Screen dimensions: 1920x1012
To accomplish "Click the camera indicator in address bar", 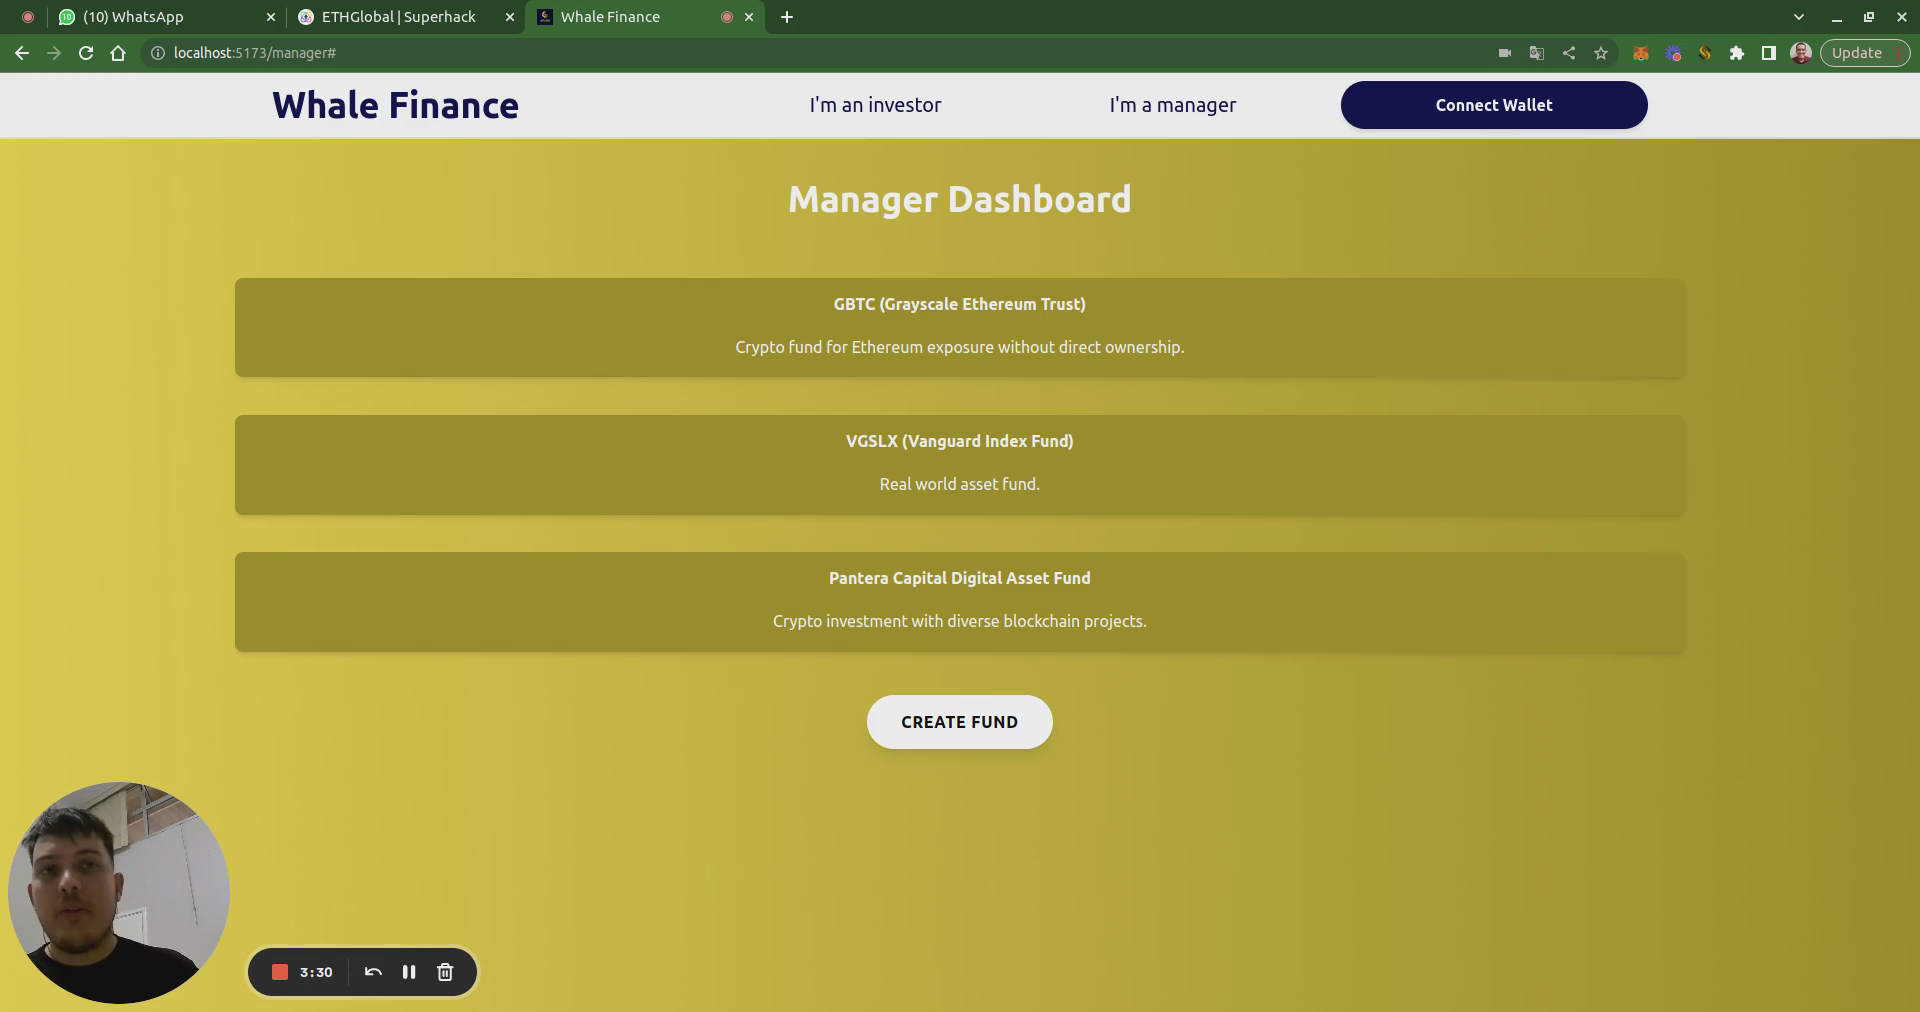I will point(1505,53).
